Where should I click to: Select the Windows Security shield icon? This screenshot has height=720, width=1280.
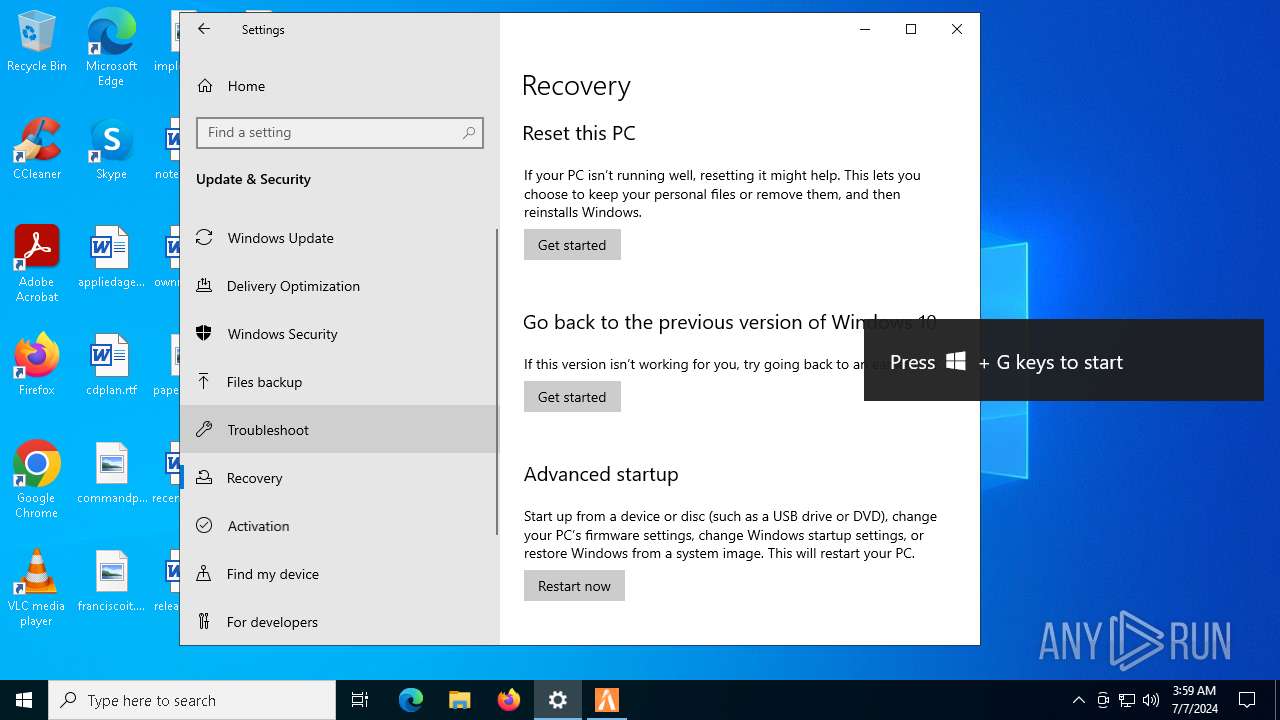204,333
